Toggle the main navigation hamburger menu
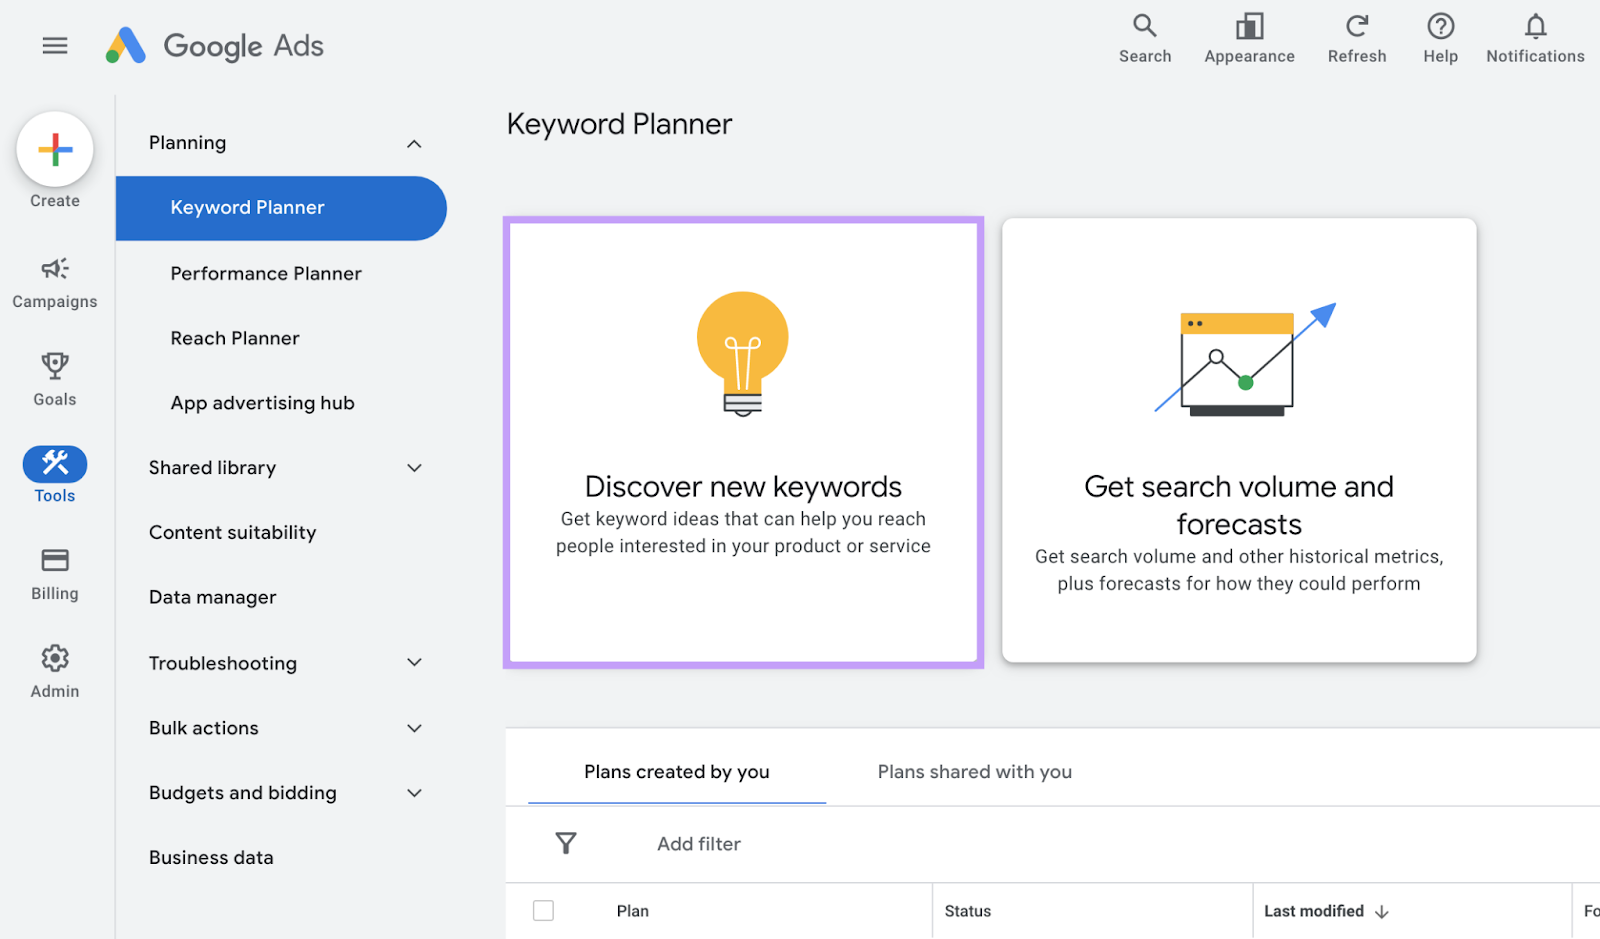1600x939 pixels. [55, 45]
